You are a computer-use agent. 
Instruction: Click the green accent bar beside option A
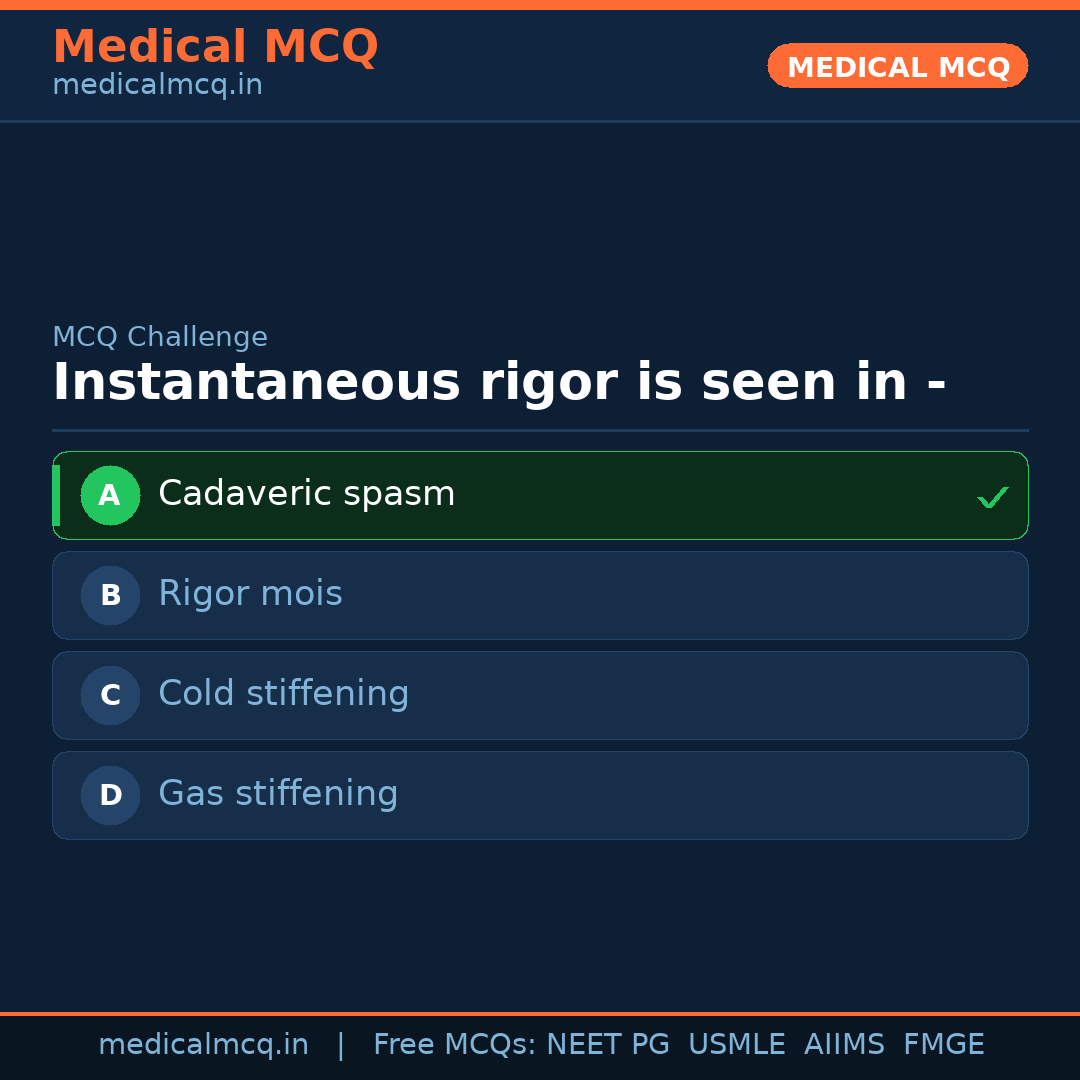tap(57, 495)
